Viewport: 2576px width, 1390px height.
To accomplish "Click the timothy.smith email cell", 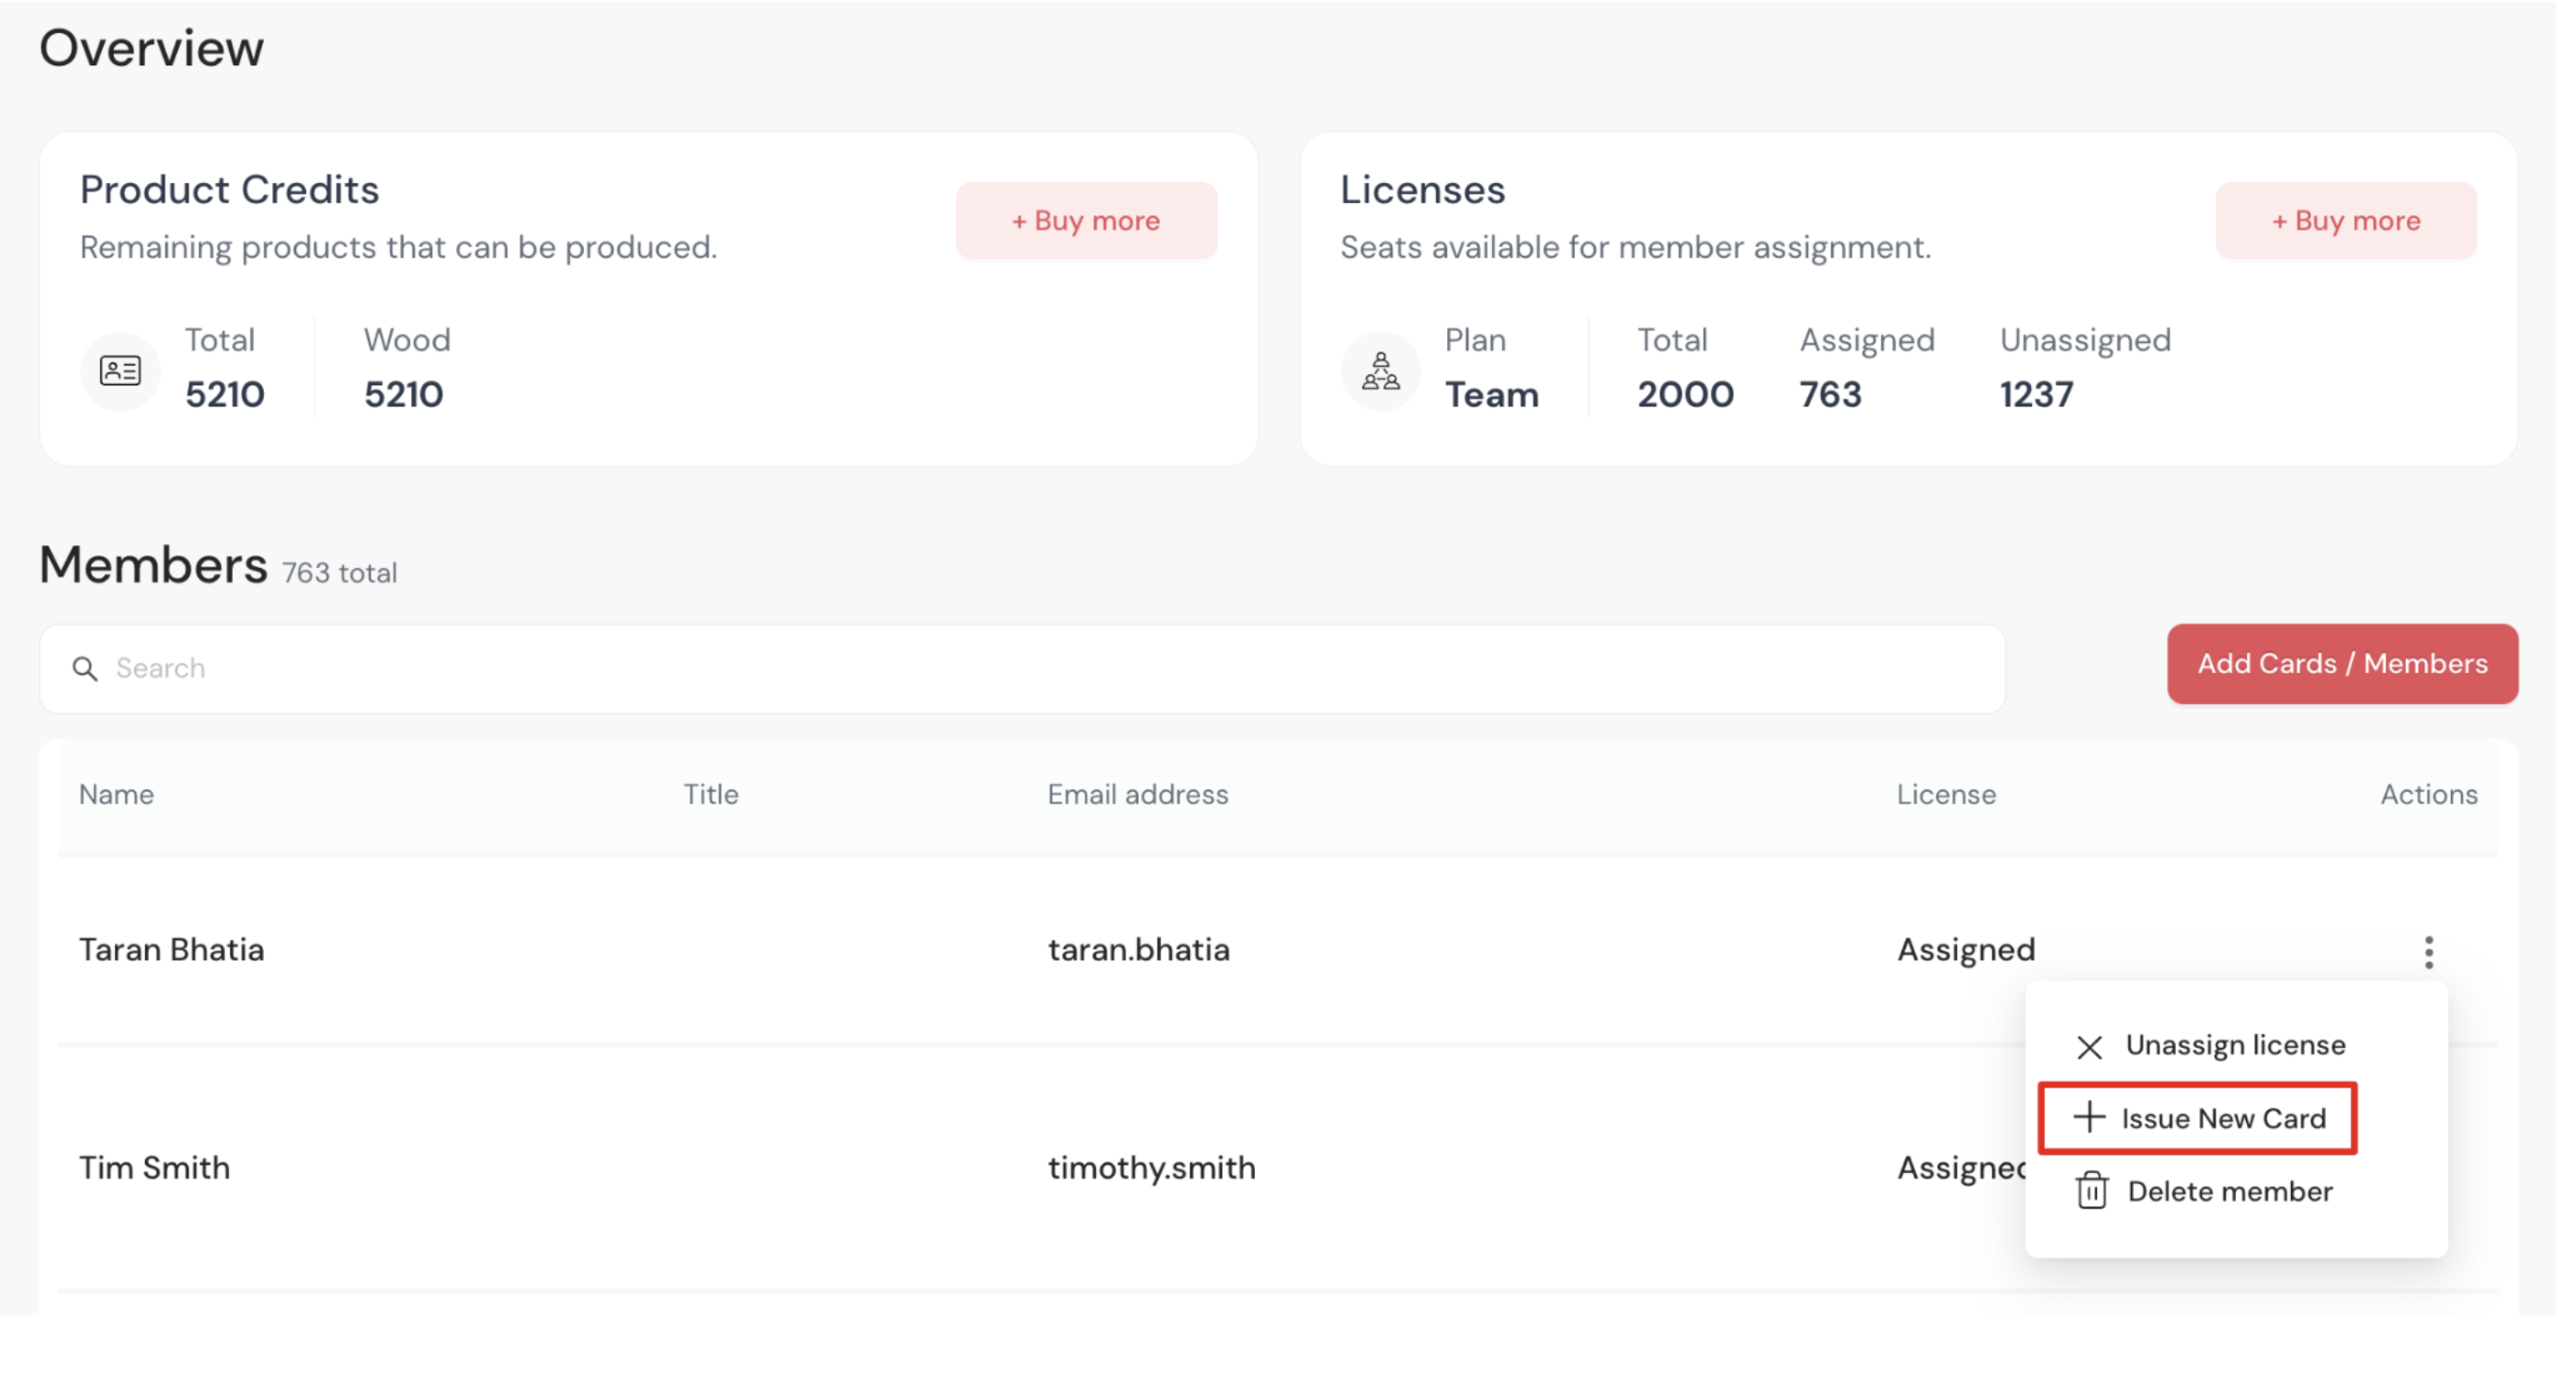I will 1151,1167.
